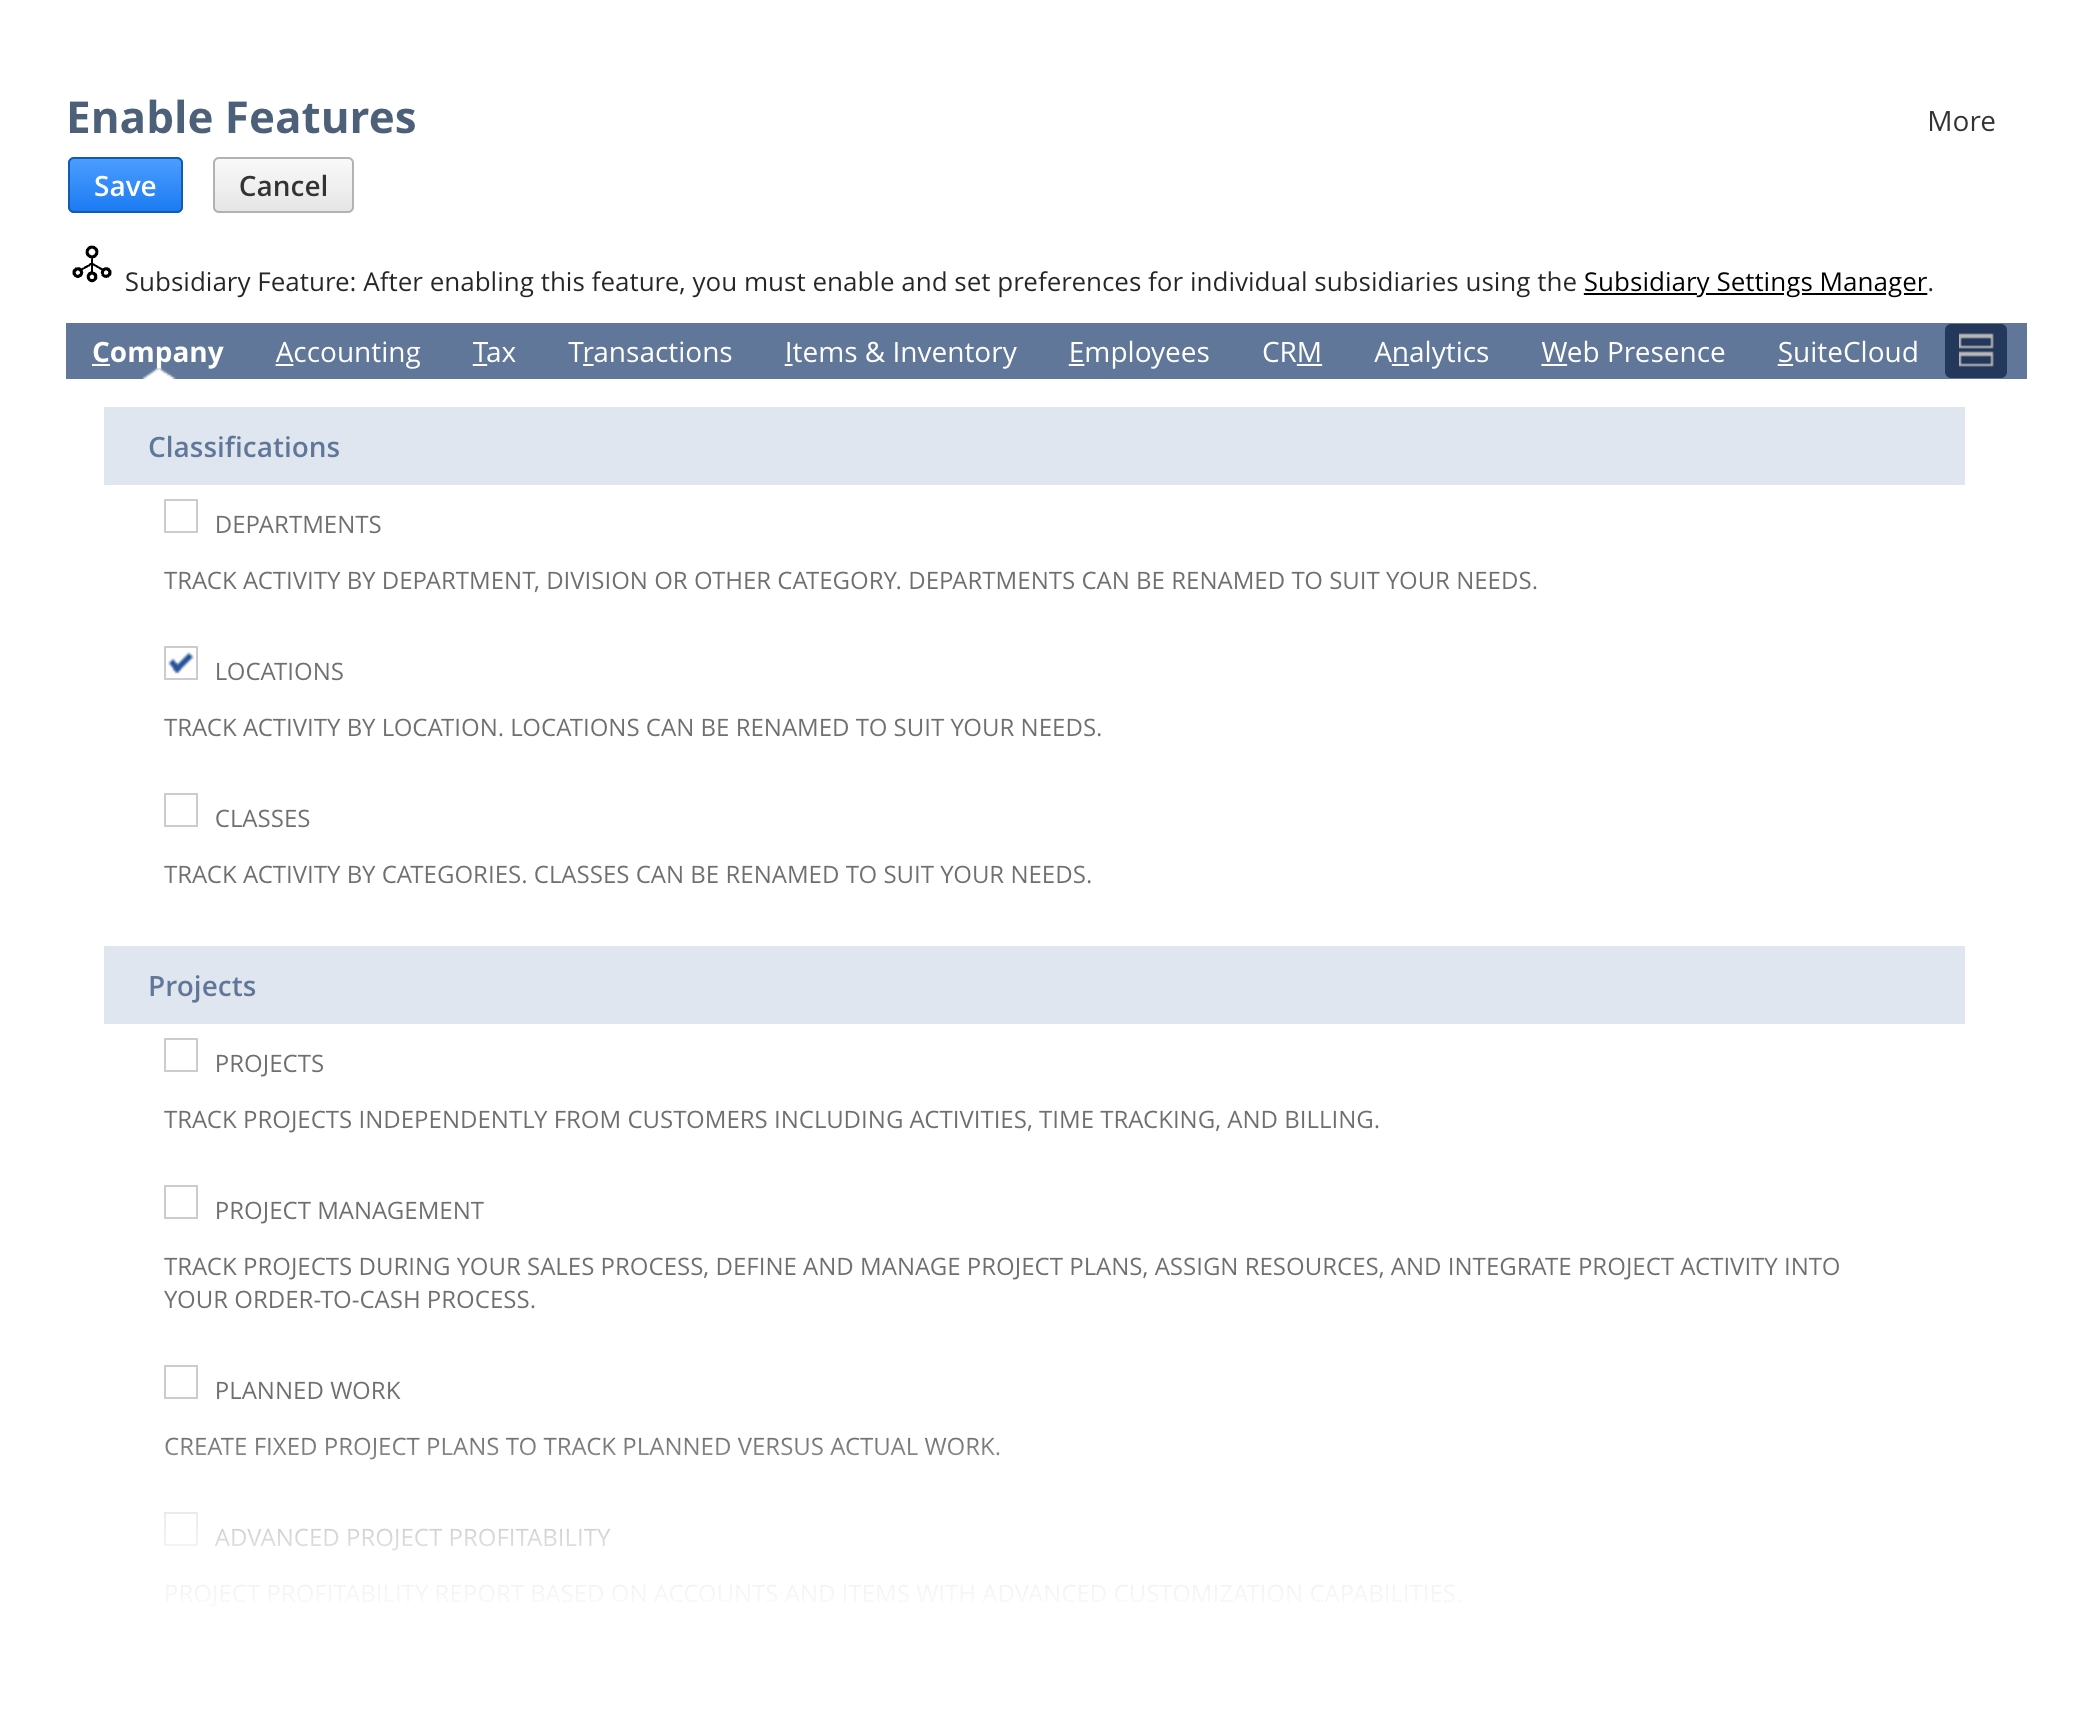Uncheck the Locations checkbox
This screenshot has height=1718, width=2096.
click(x=181, y=664)
